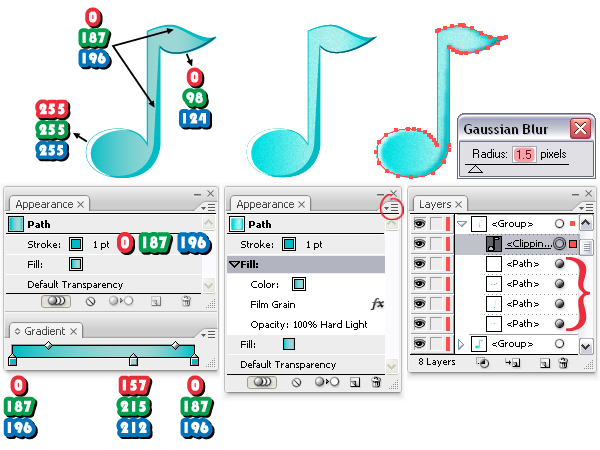Image resolution: width=600 pixels, height=450 pixels.
Task: Select the bottom Group layer name in Layers panel
Action: (512, 344)
